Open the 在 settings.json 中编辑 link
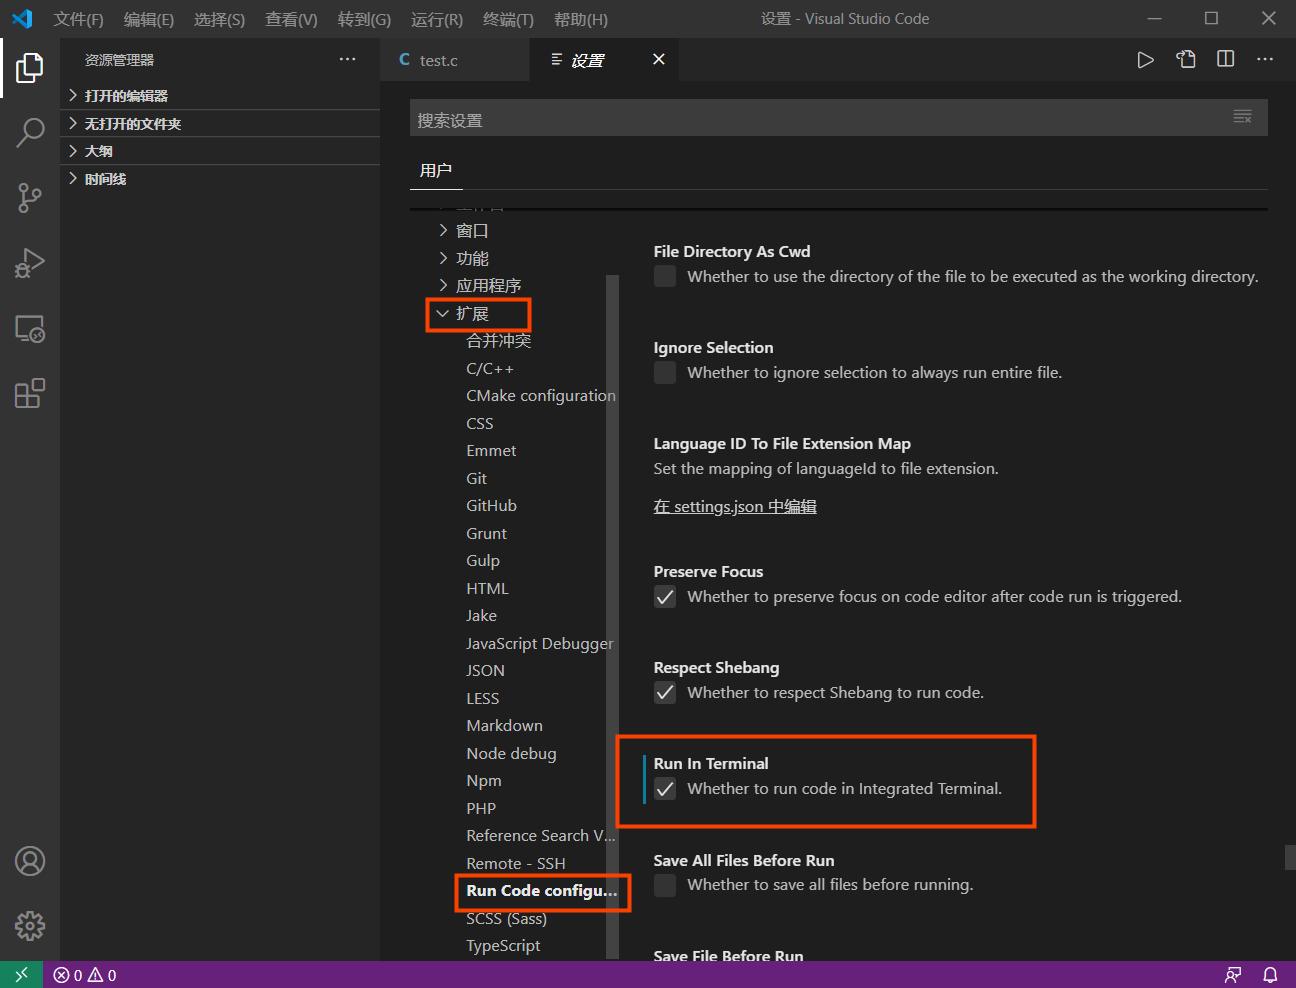Image resolution: width=1296 pixels, height=988 pixels. point(735,506)
